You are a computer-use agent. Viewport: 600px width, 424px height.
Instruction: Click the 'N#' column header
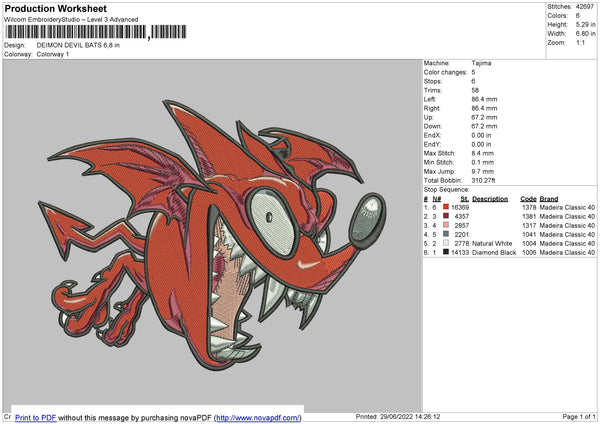pyautogui.click(x=437, y=199)
